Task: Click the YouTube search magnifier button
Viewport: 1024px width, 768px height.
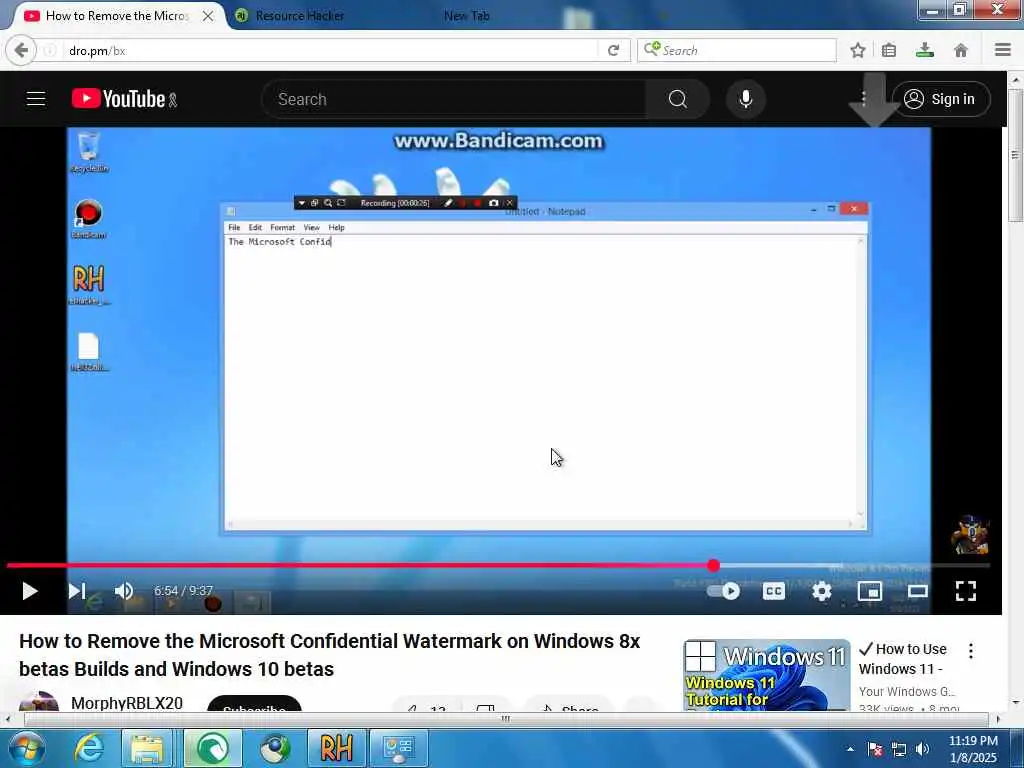Action: pyautogui.click(x=678, y=99)
